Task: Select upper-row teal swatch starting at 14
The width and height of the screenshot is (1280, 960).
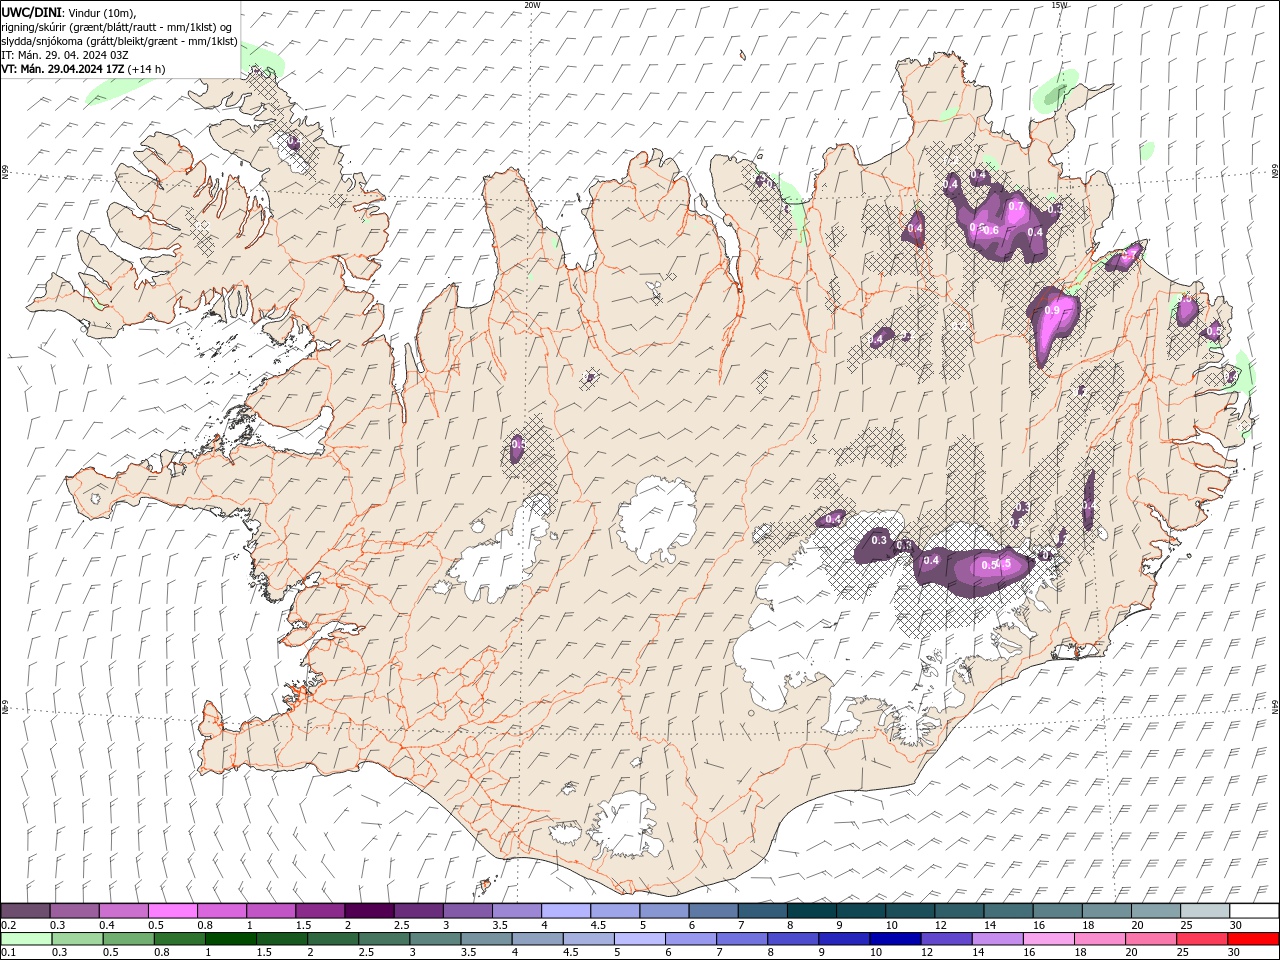Action: point(1008,911)
